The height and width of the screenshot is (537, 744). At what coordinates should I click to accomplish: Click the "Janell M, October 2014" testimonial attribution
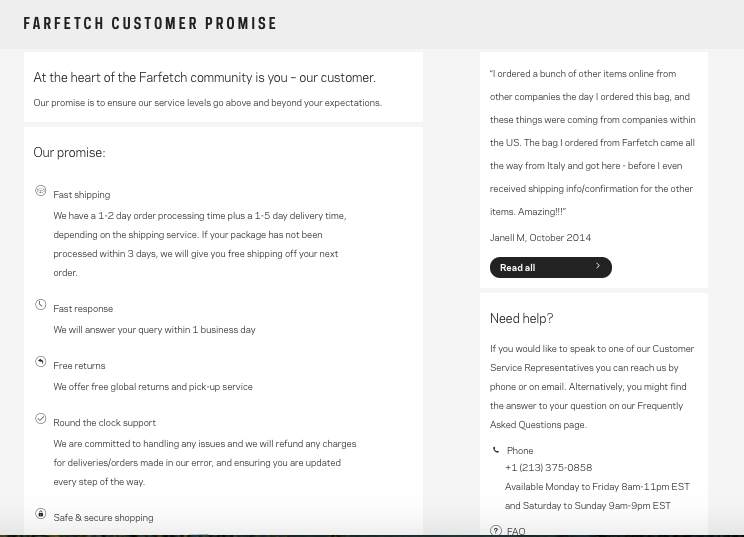[x=540, y=238]
